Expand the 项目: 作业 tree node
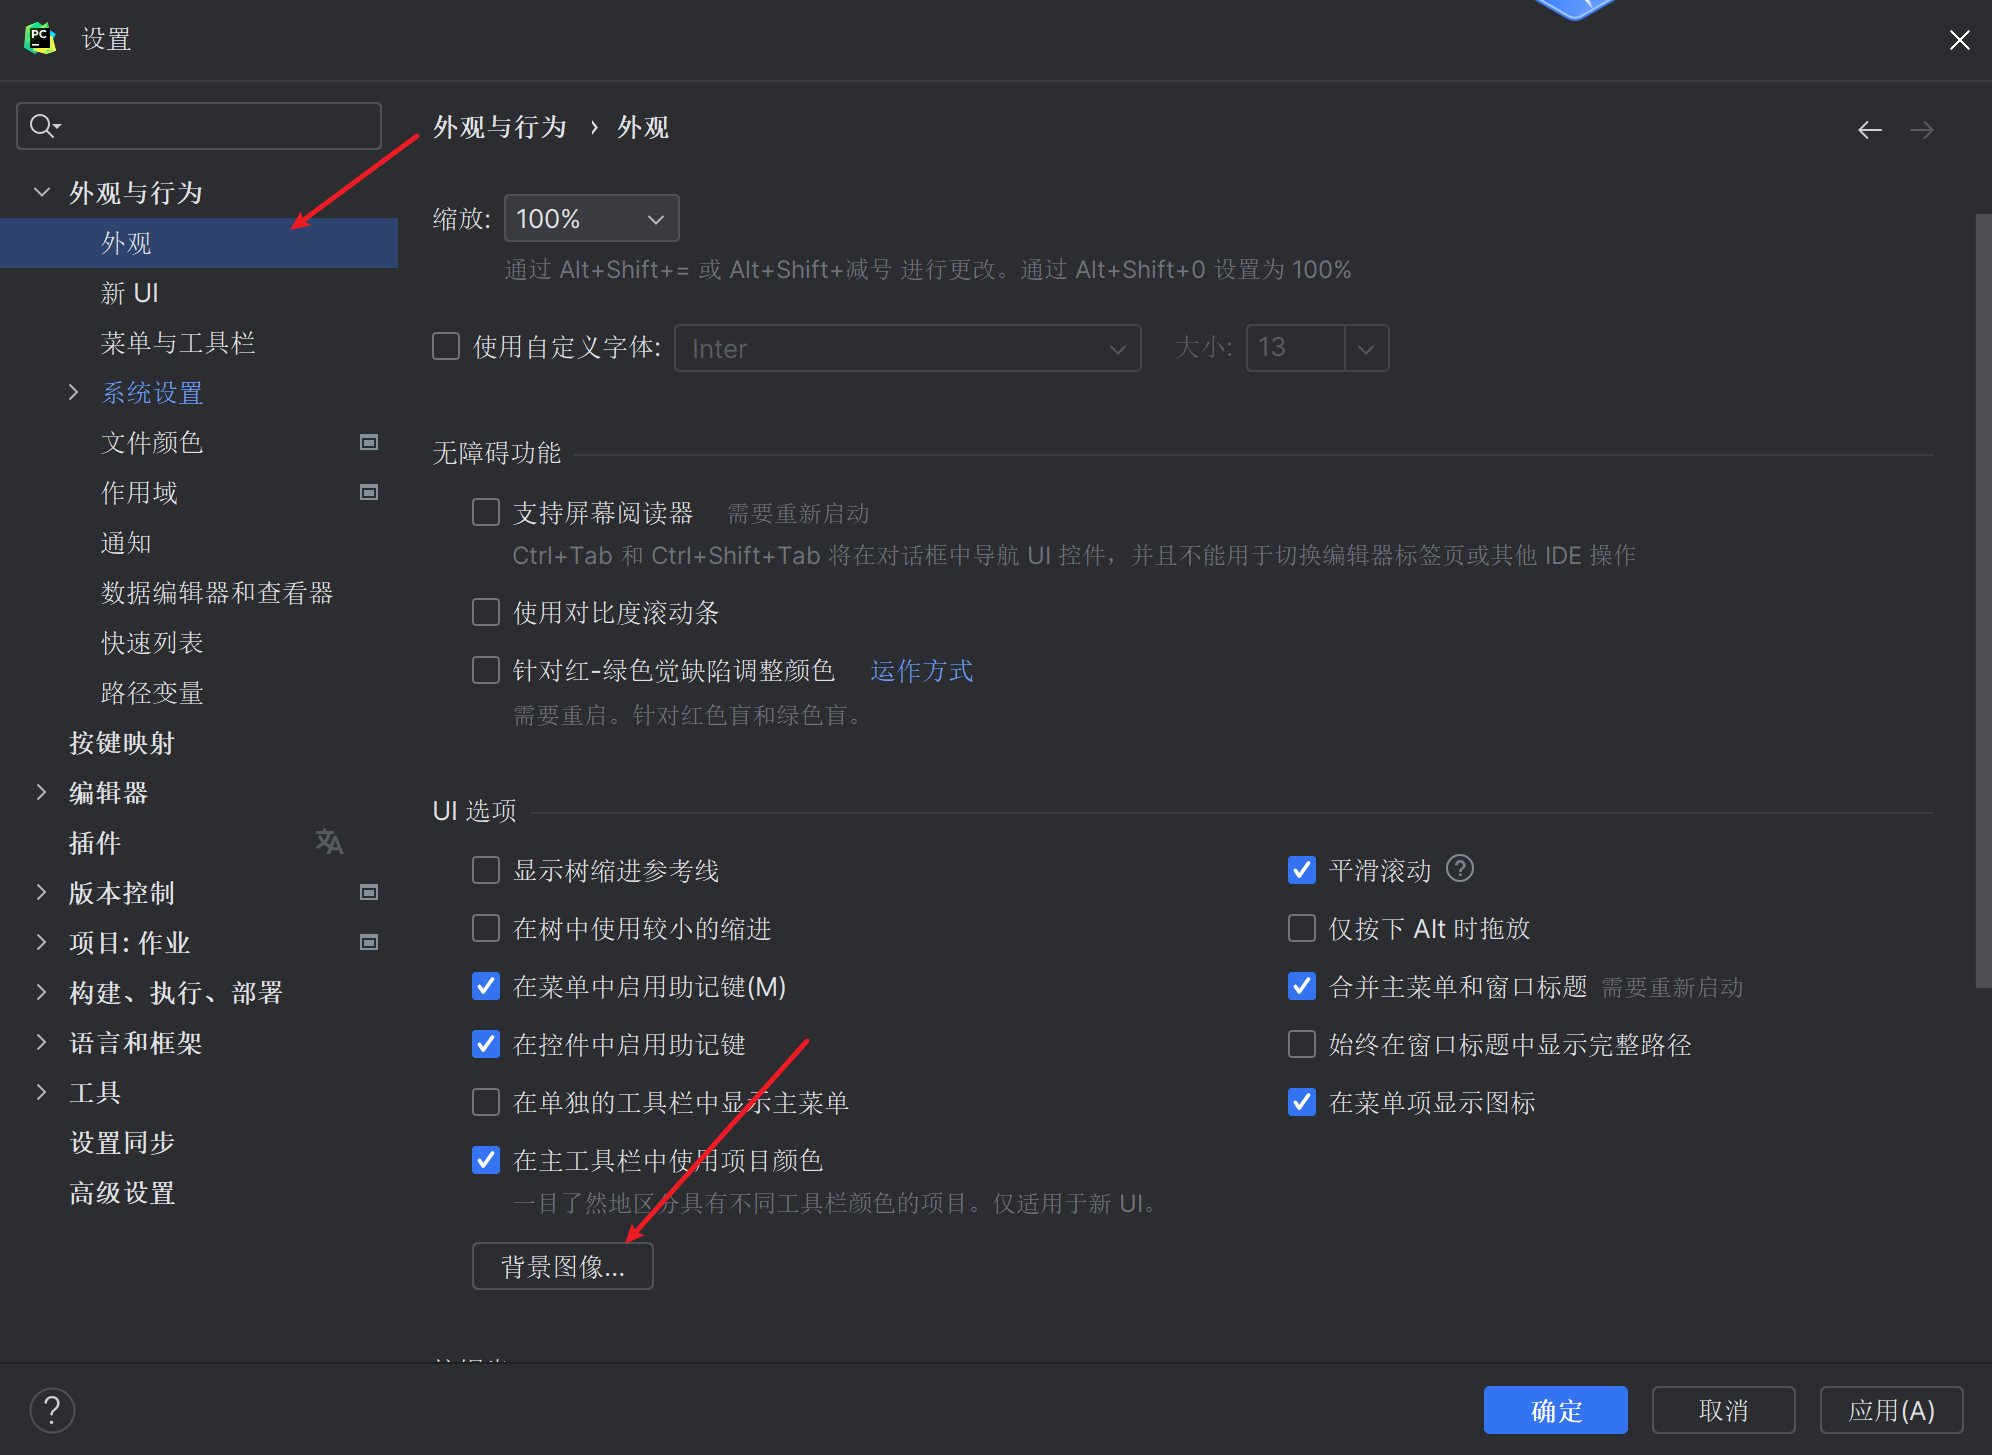Viewport: 1992px width, 1455px height. point(41,942)
